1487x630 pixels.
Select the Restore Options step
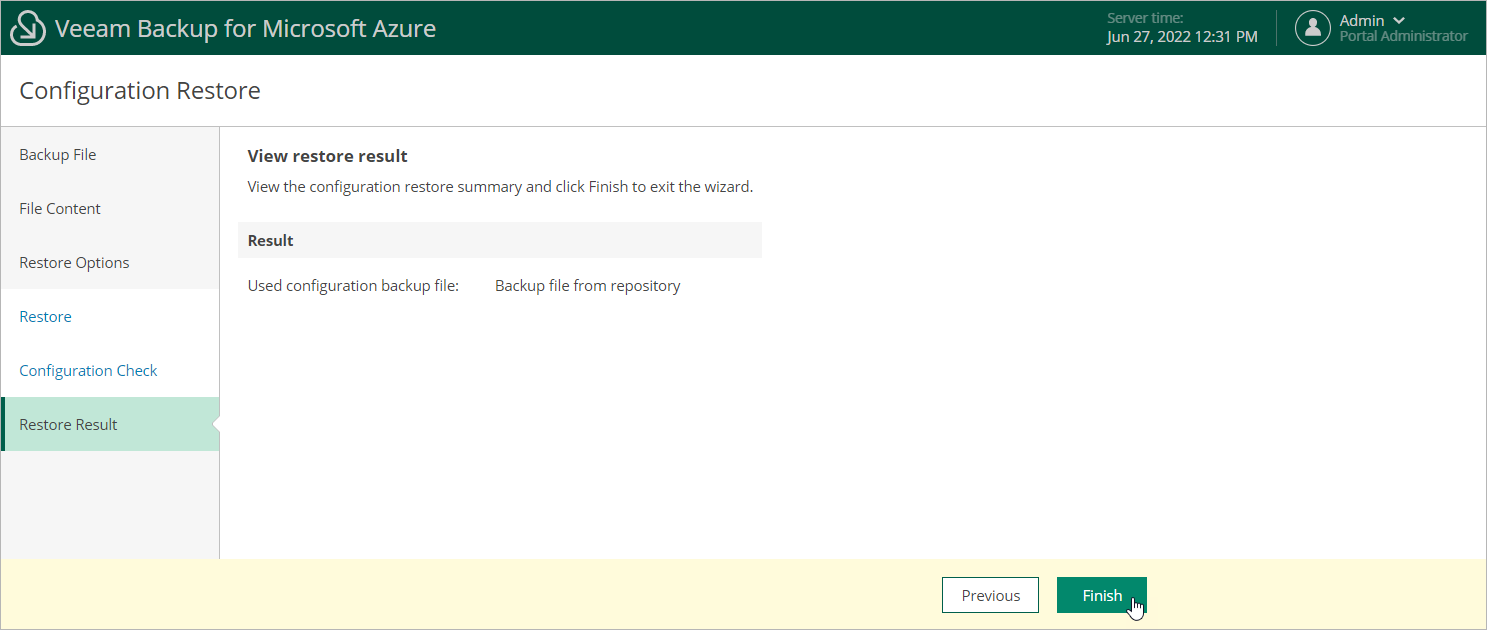[x=110, y=262]
